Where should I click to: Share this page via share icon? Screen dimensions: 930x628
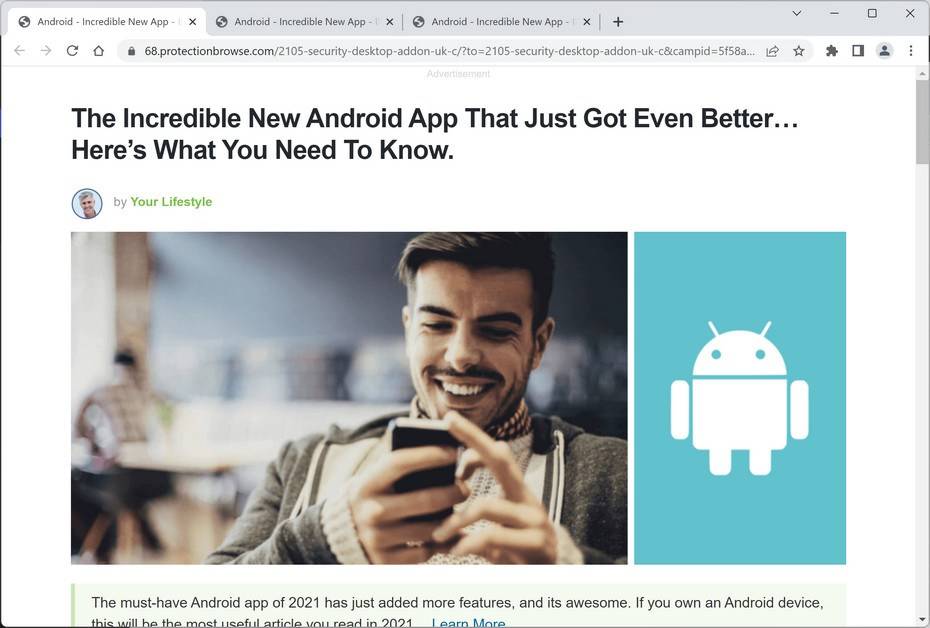pos(772,51)
